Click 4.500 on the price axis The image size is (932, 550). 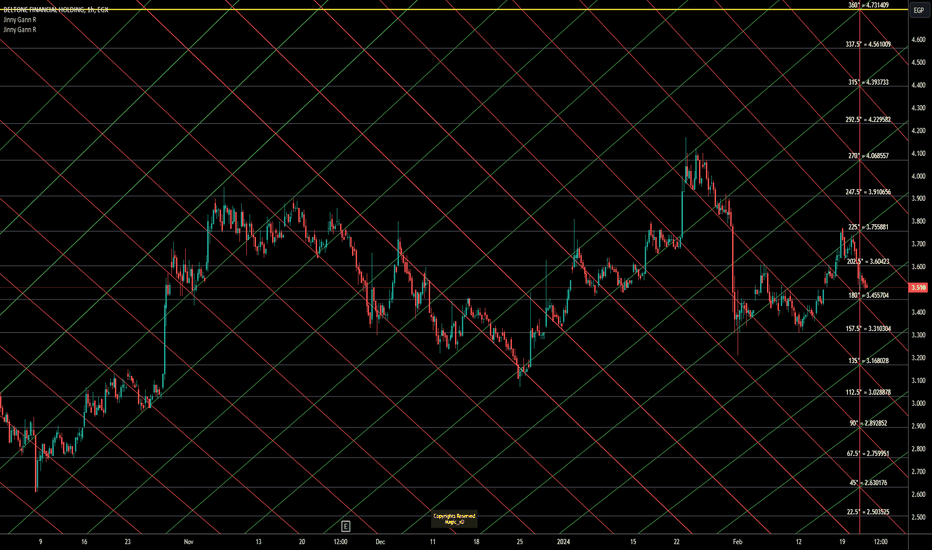click(x=918, y=62)
